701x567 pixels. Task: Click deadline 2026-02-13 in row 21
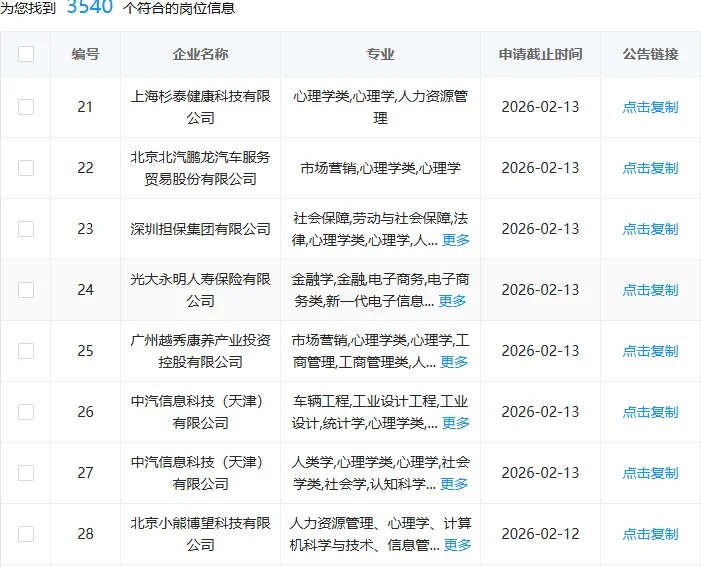pos(541,107)
